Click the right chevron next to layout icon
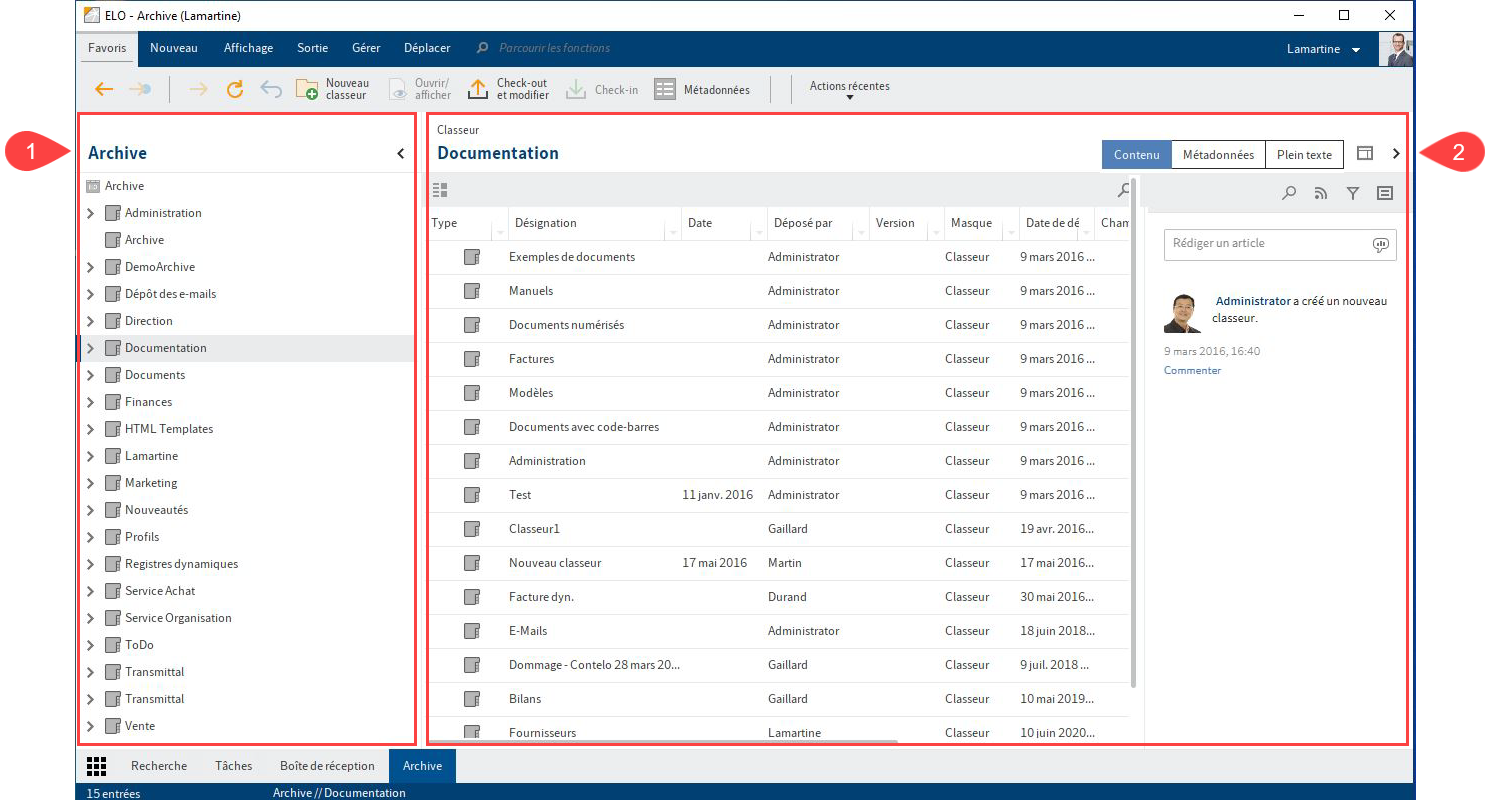Screen dimensions: 1489x800 pos(1397,154)
